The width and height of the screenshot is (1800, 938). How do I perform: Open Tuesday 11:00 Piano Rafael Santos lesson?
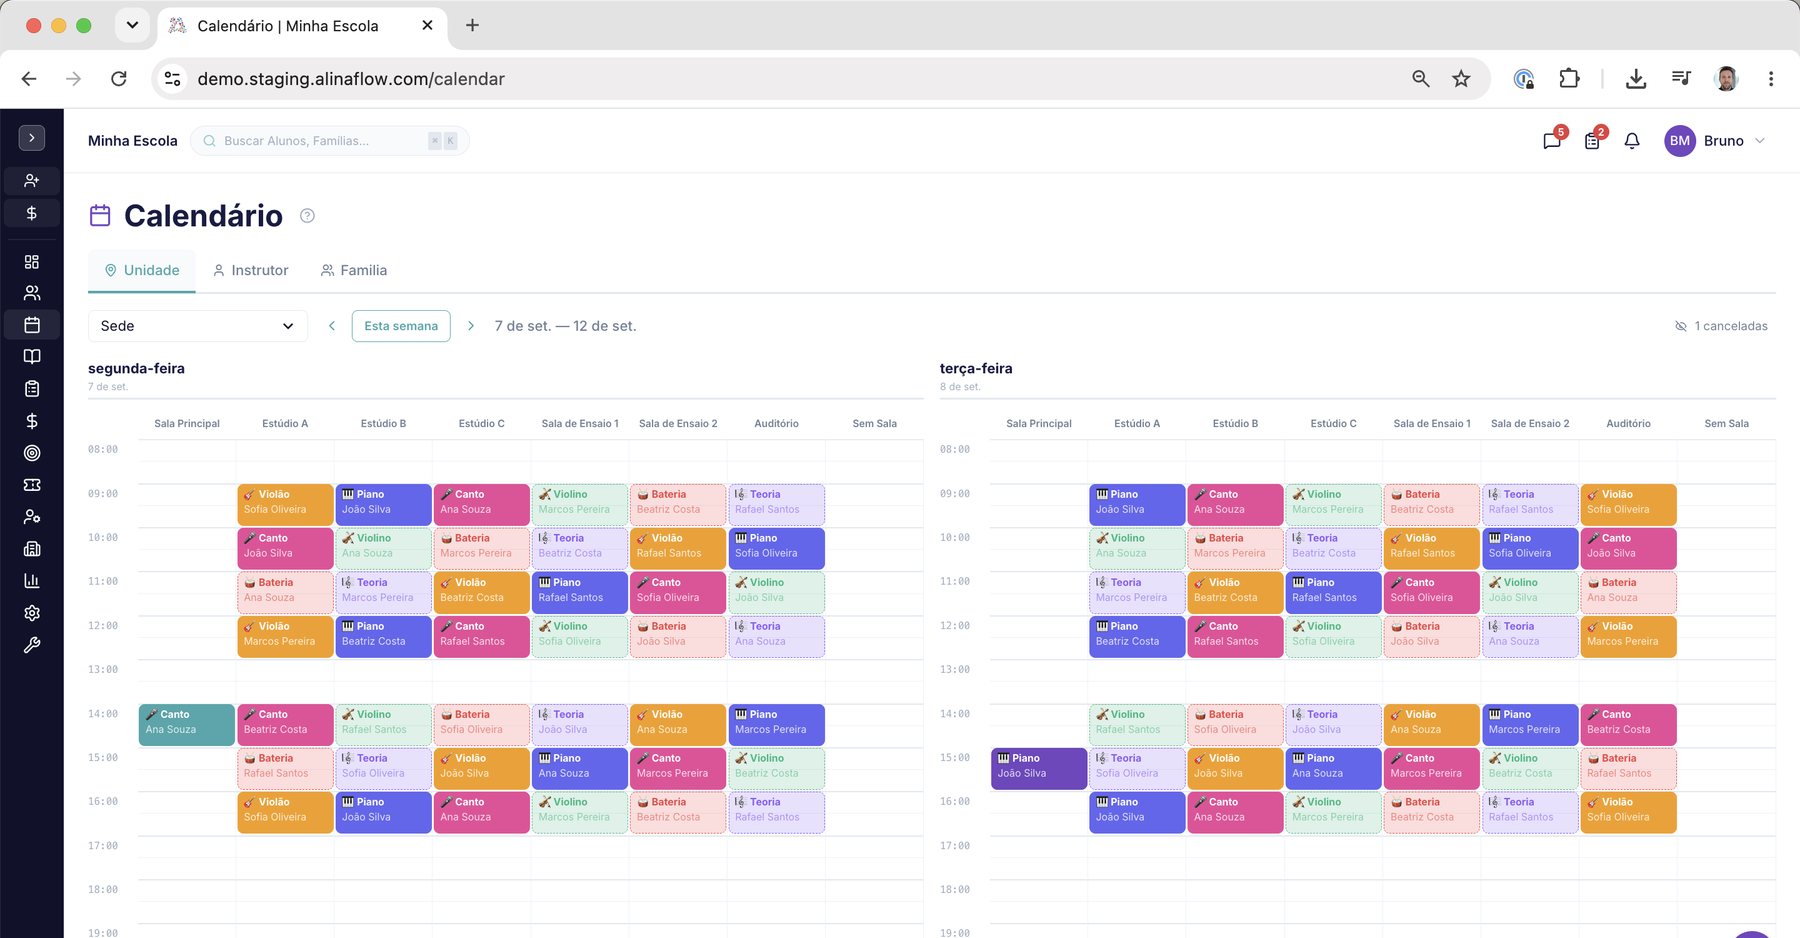point(1333,593)
